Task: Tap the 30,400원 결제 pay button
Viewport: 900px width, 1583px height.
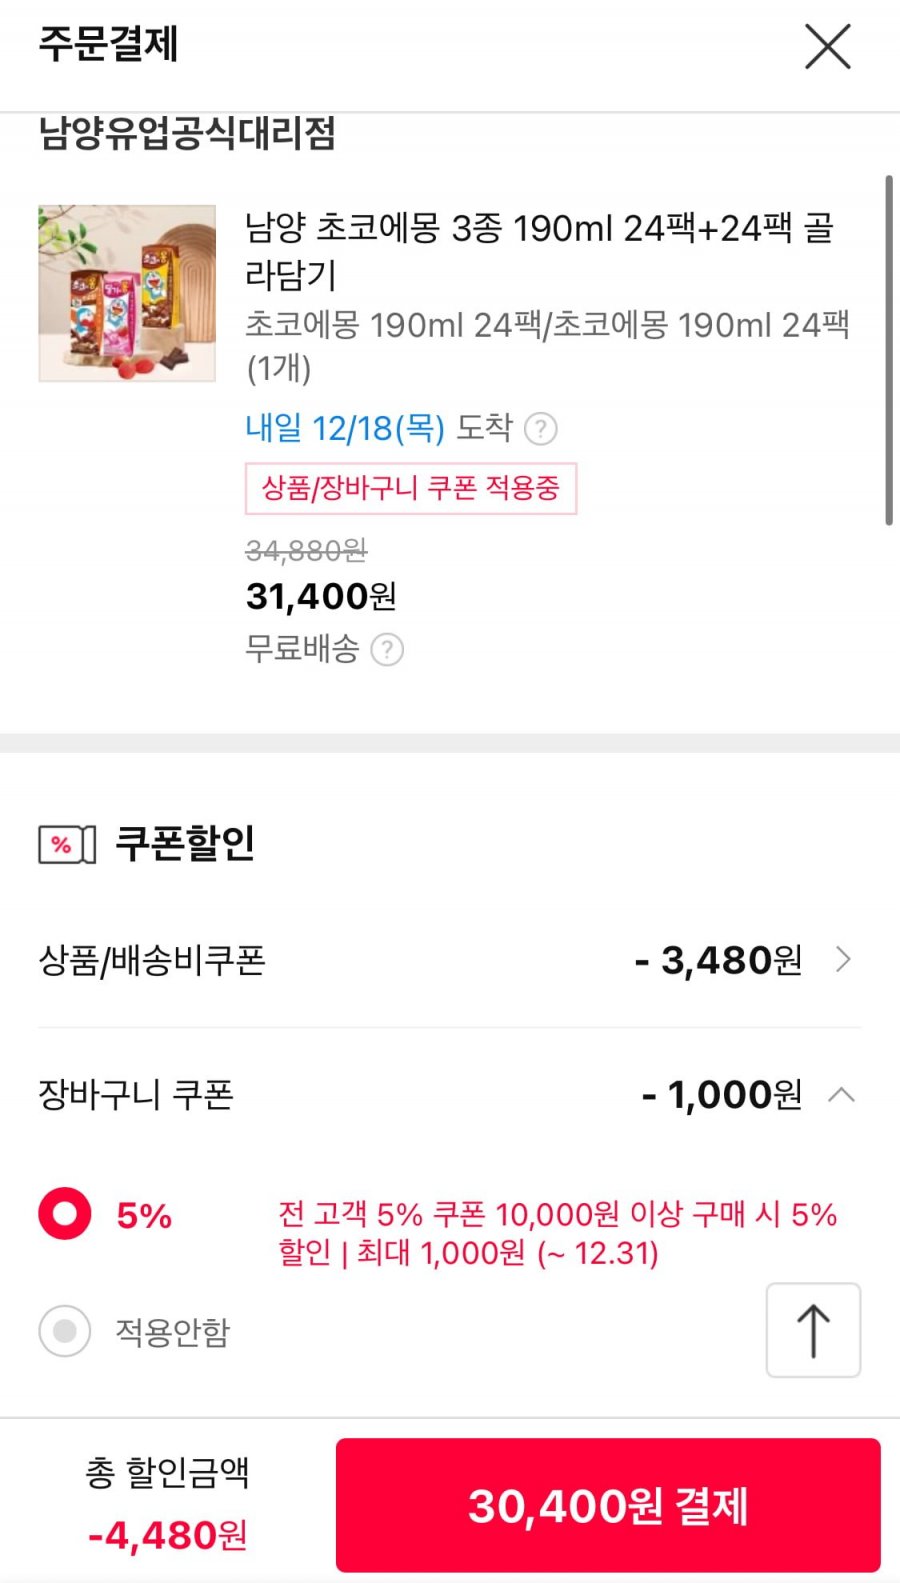Action: (x=608, y=1505)
